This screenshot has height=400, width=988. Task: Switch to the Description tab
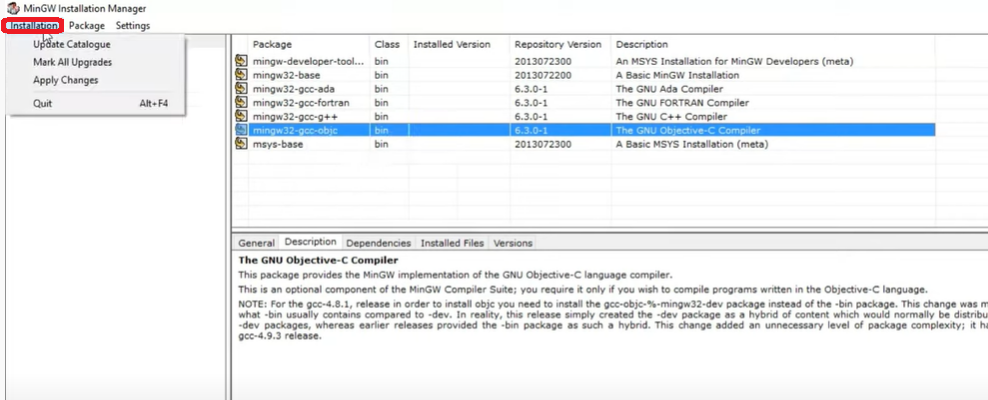click(x=310, y=242)
